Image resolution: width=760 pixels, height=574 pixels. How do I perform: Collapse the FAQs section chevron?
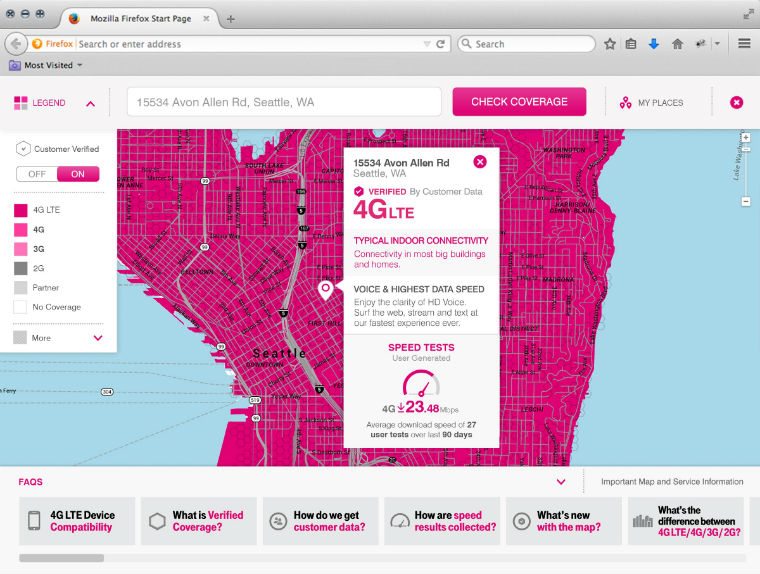coord(561,482)
